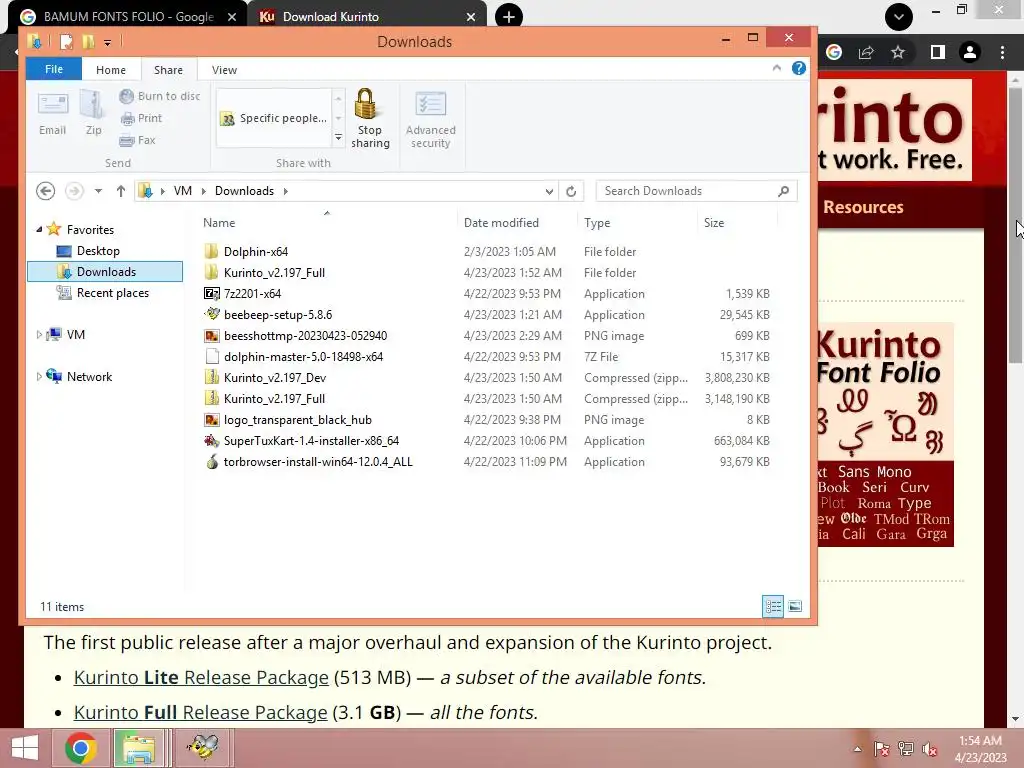
Task: Switch to the Share ribbon tab
Action: click(168, 70)
